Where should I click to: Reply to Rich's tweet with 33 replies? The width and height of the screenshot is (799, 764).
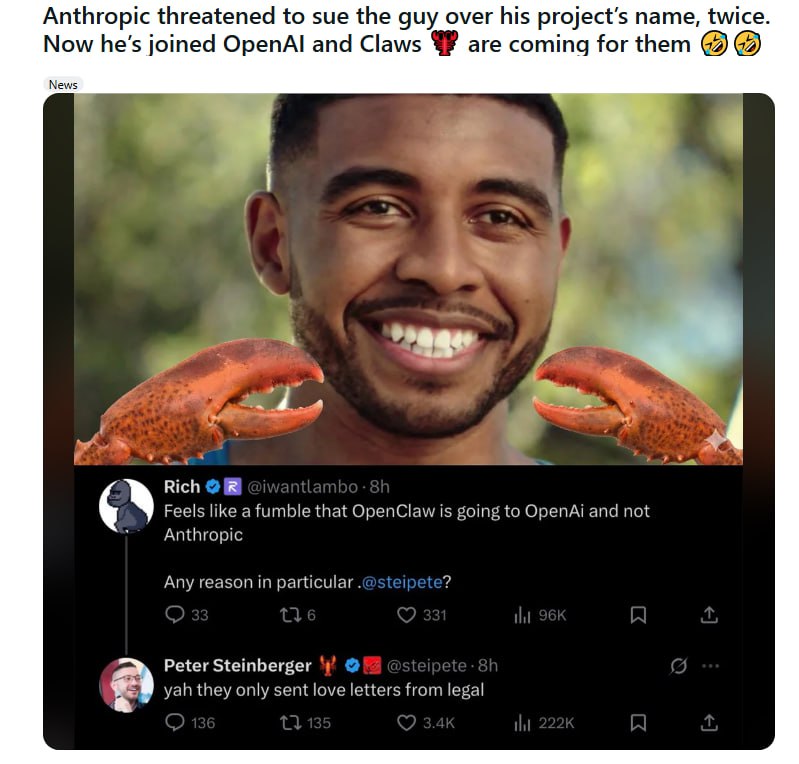click(174, 615)
